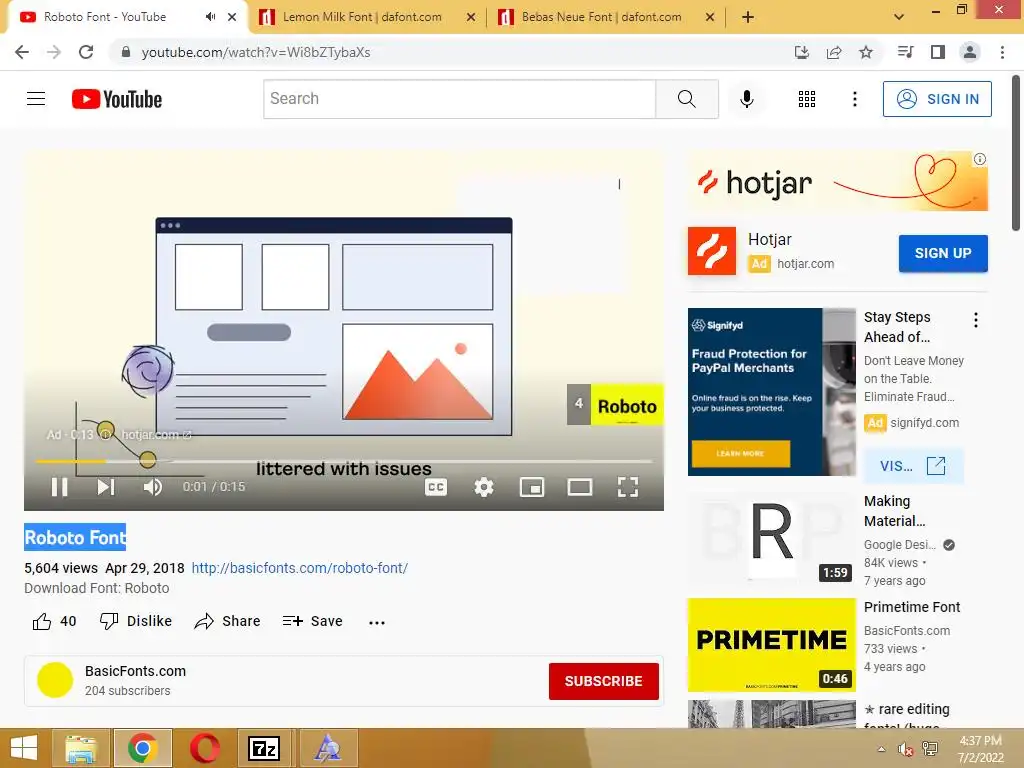Open the taskbar volume icon
Screen dimensions: 1024x768
coord(905,749)
